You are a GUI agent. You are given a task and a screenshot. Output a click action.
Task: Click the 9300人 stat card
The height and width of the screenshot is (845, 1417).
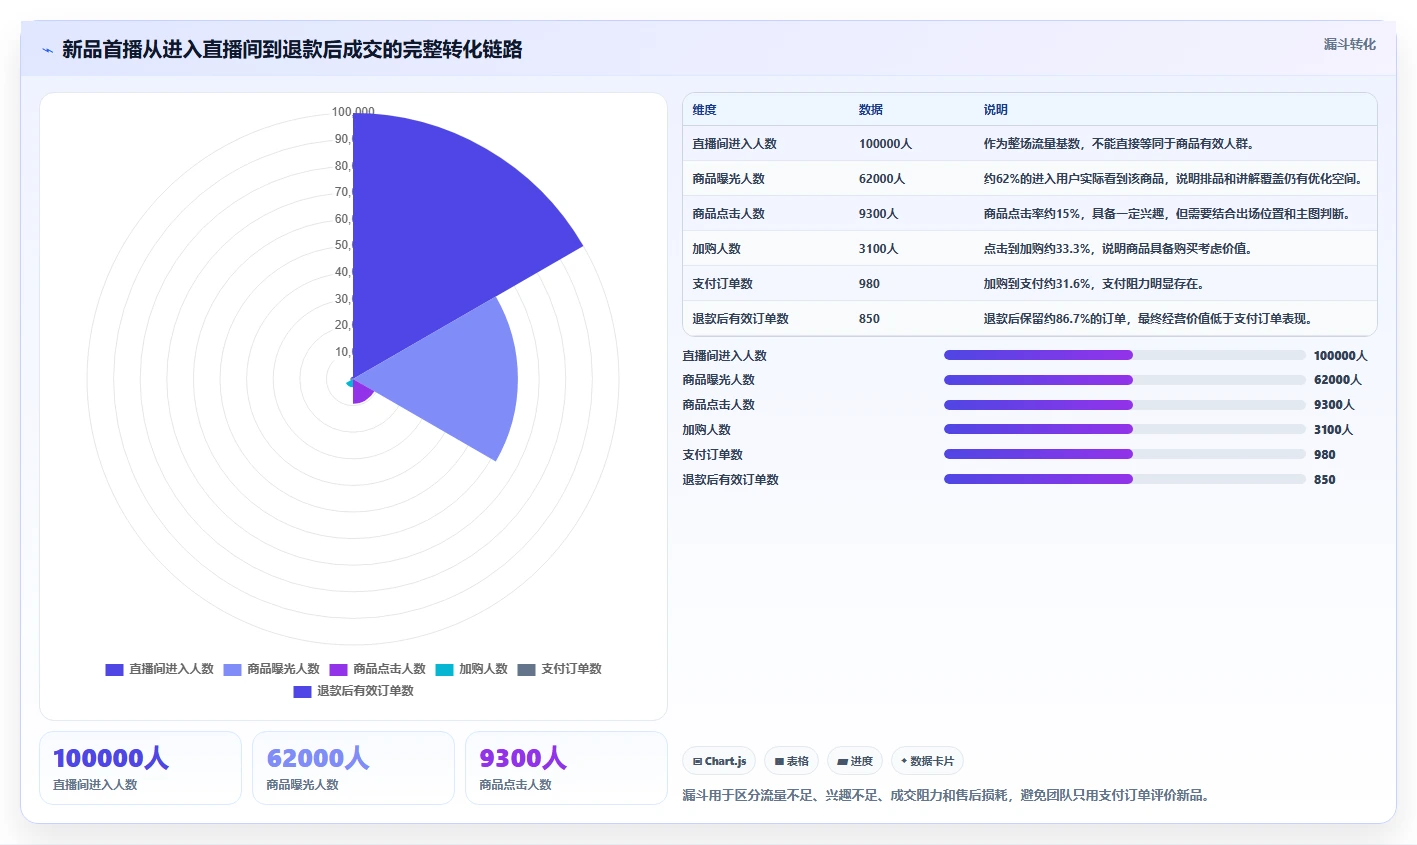pos(566,768)
